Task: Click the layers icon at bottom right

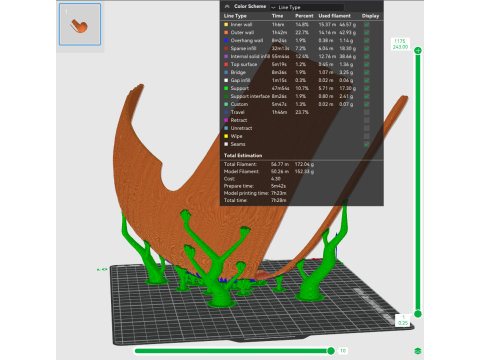Action: [418, 351]
